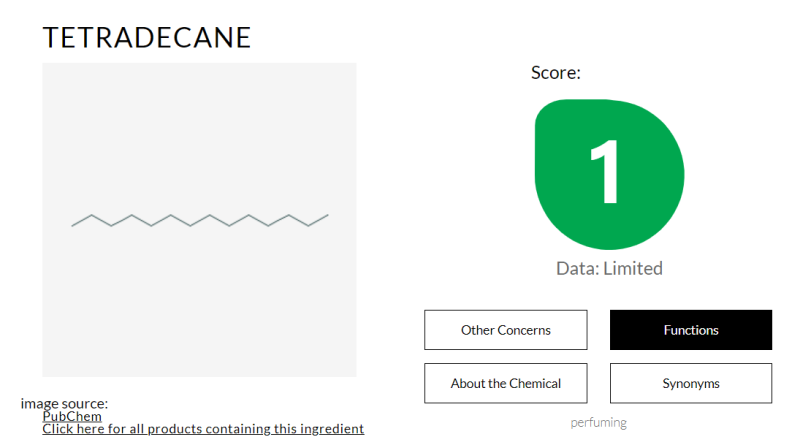Image resolution: width=800 pixels, height=445 pixels.
Task: Select the perfuming function text
Action: click(598, 423)
